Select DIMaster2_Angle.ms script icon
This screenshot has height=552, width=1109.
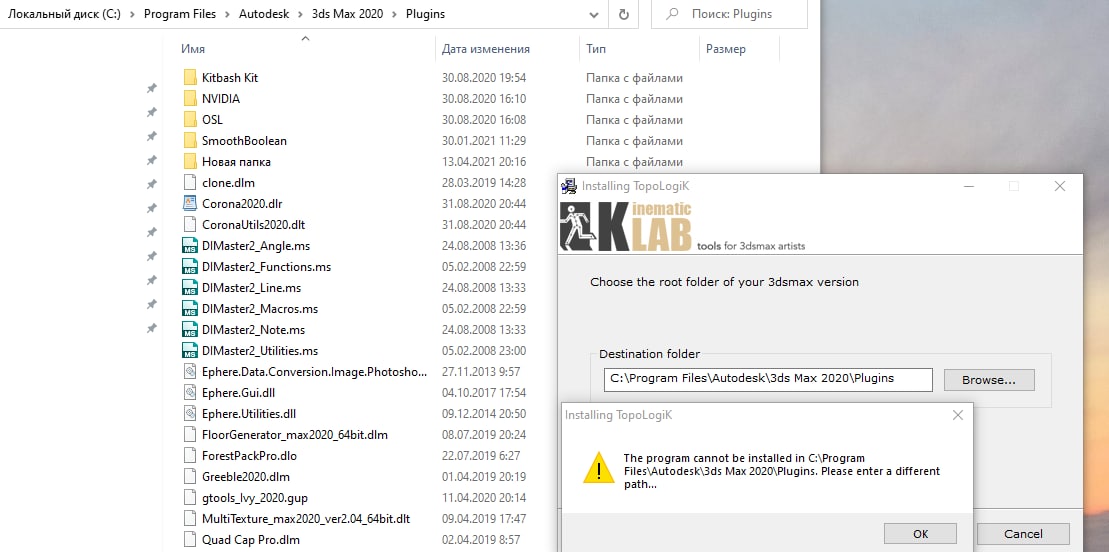pyautogui.click(x=190, y=246)
